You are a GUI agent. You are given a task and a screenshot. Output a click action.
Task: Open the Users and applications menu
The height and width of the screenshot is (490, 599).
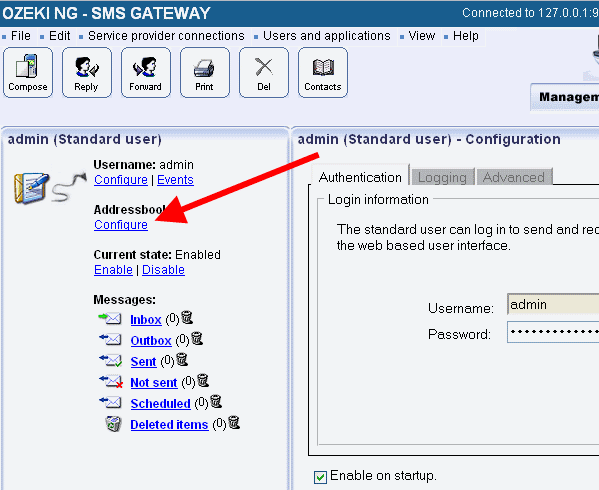[327, 36]
